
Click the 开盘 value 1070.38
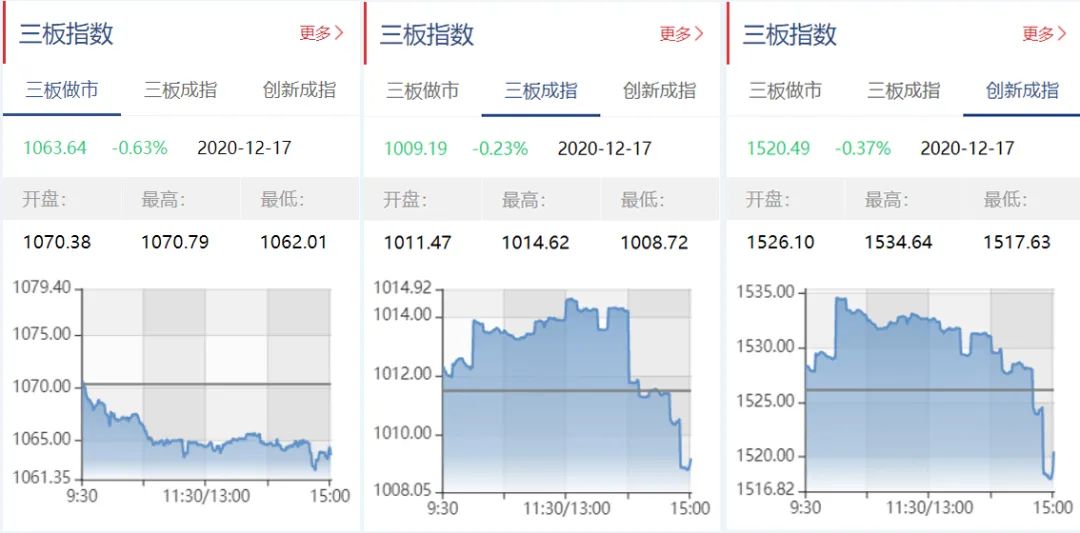[x=57, y=242]
